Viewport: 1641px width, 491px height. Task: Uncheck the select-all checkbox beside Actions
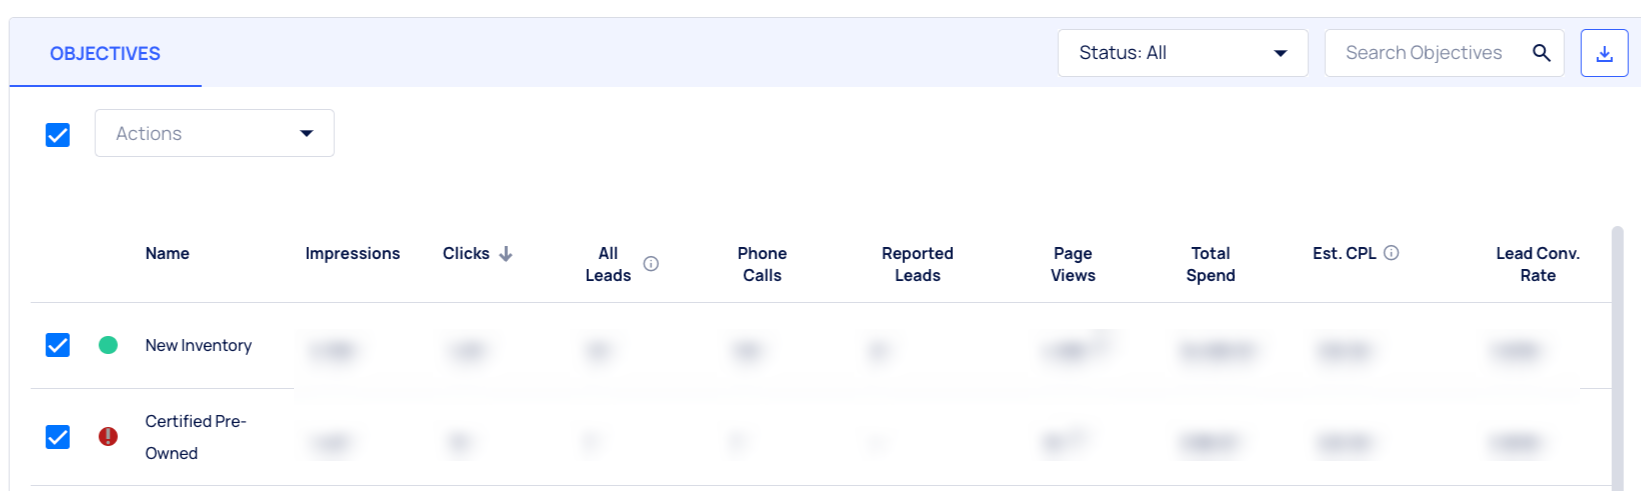(x=58, y=134)
